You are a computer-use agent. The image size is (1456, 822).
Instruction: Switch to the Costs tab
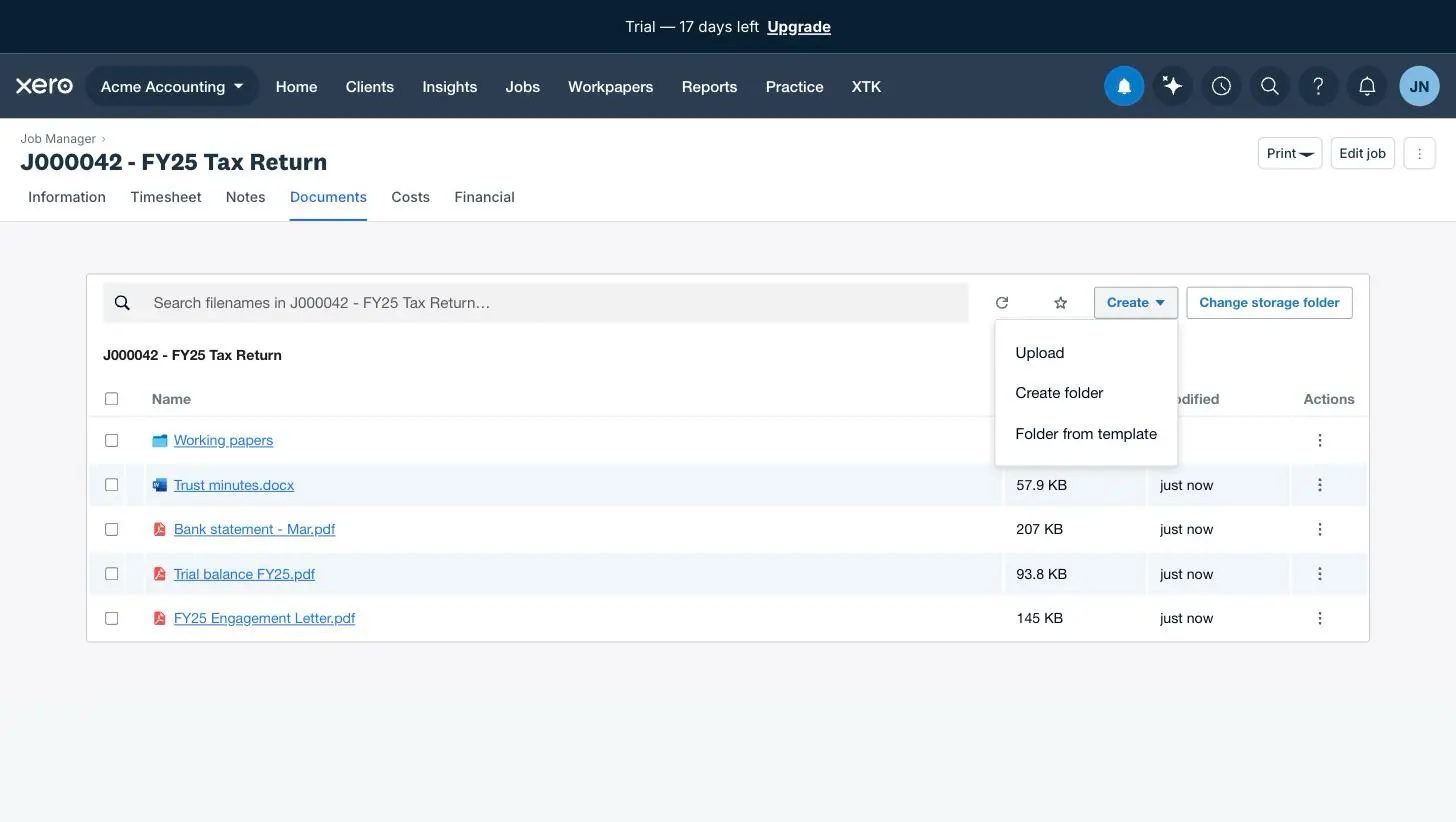[x=410, y=197]
